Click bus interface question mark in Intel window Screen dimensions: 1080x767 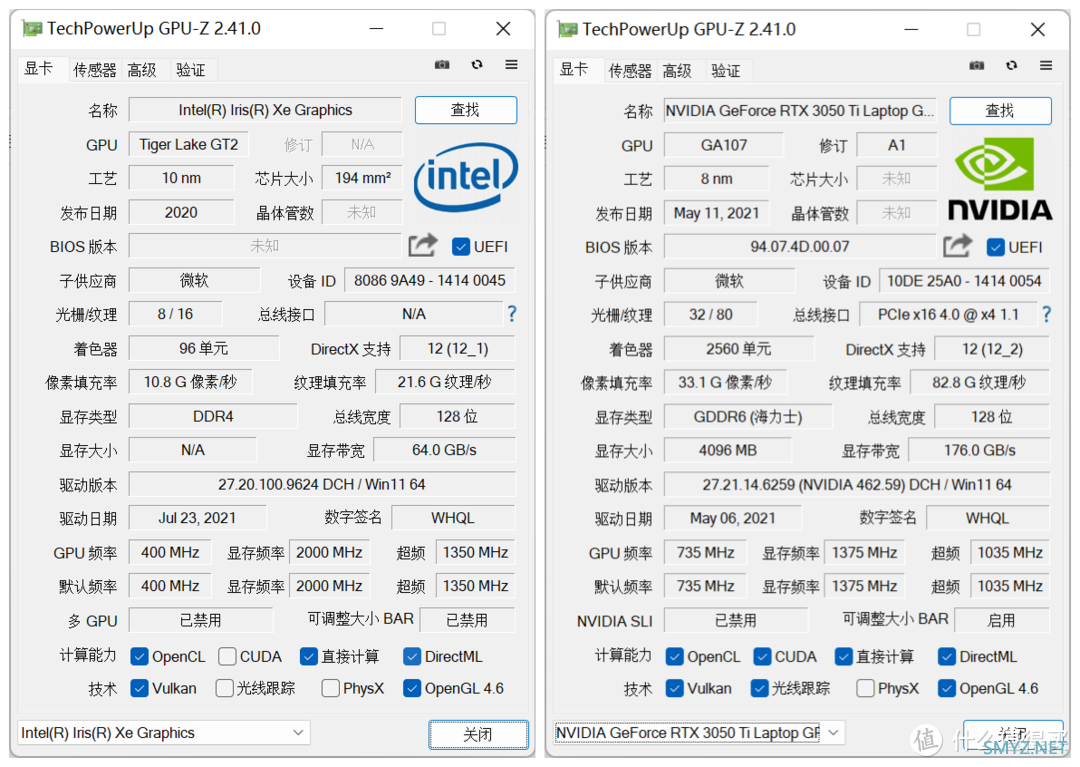coord(512,314)
